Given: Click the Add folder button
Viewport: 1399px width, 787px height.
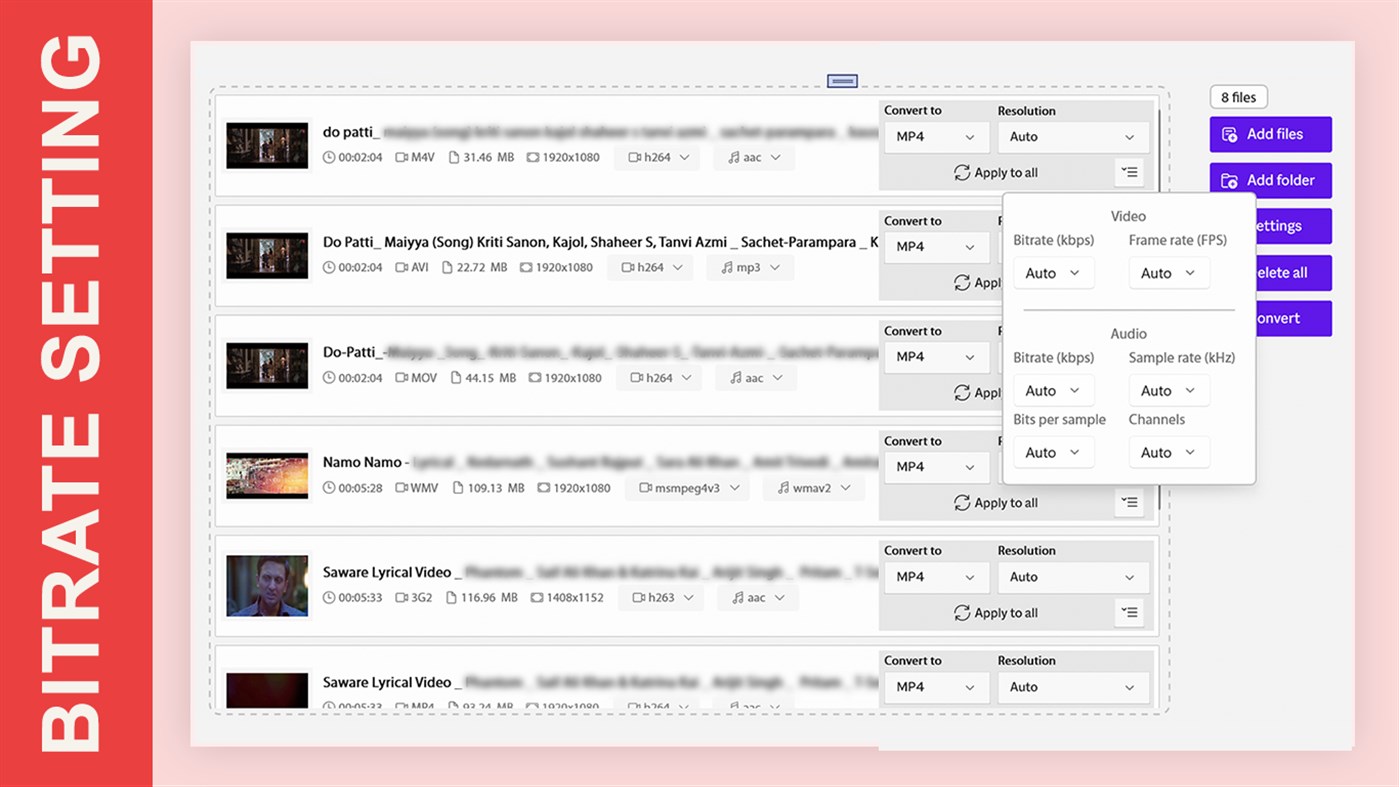Looking at the screenshot, I should point(1270,180).
